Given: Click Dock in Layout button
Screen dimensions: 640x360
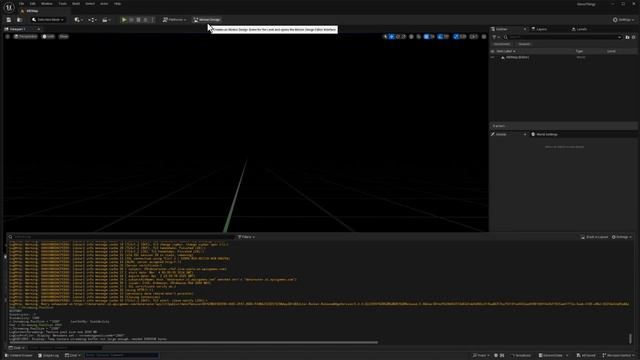Looking at the screenshot, I should coord(595,237).
